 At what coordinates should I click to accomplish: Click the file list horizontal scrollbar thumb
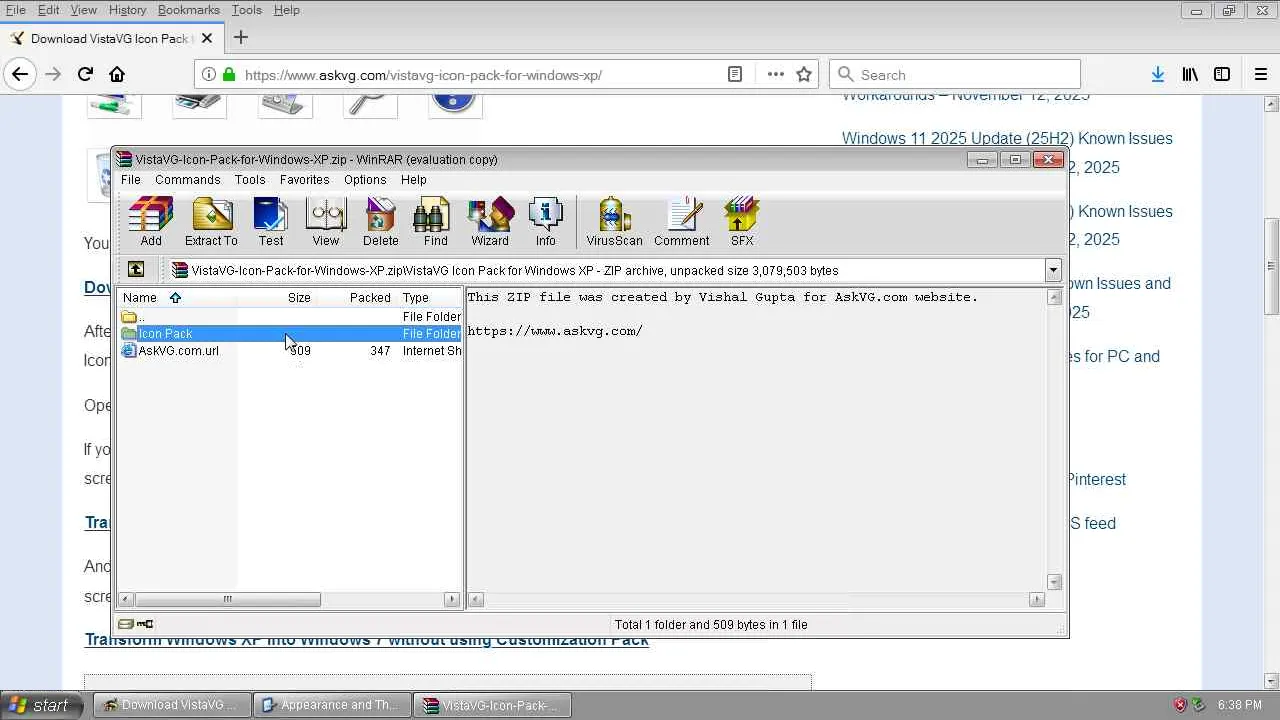(227, 599)
